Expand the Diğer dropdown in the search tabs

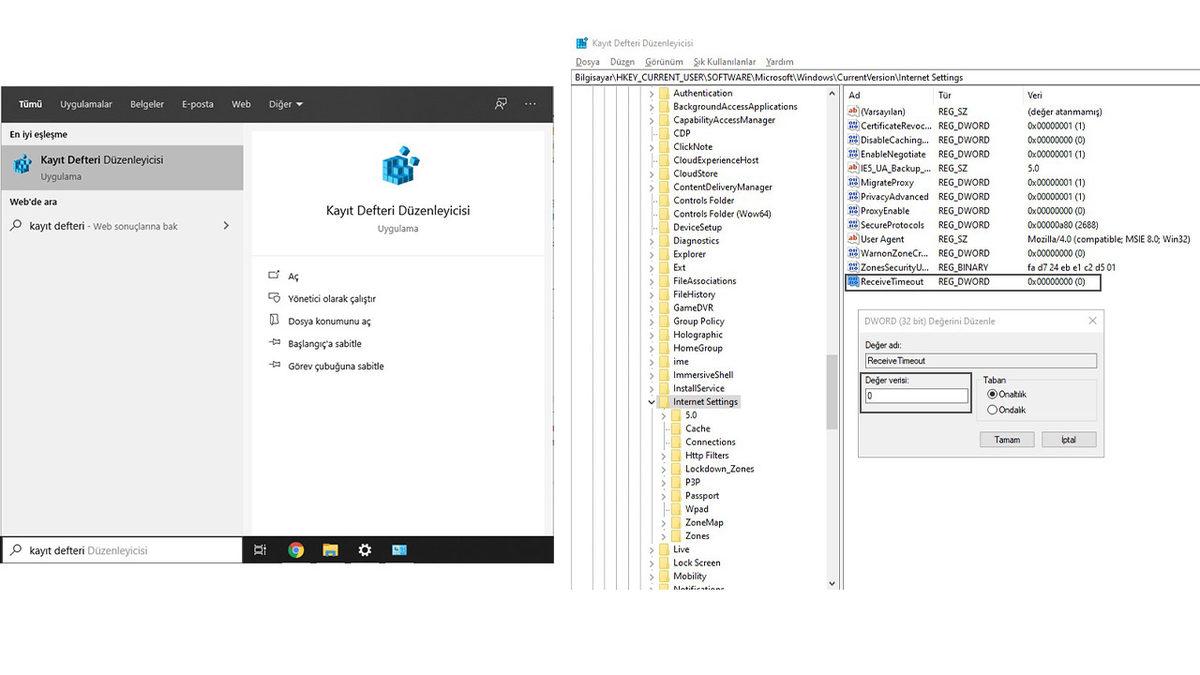coord(285,104)
